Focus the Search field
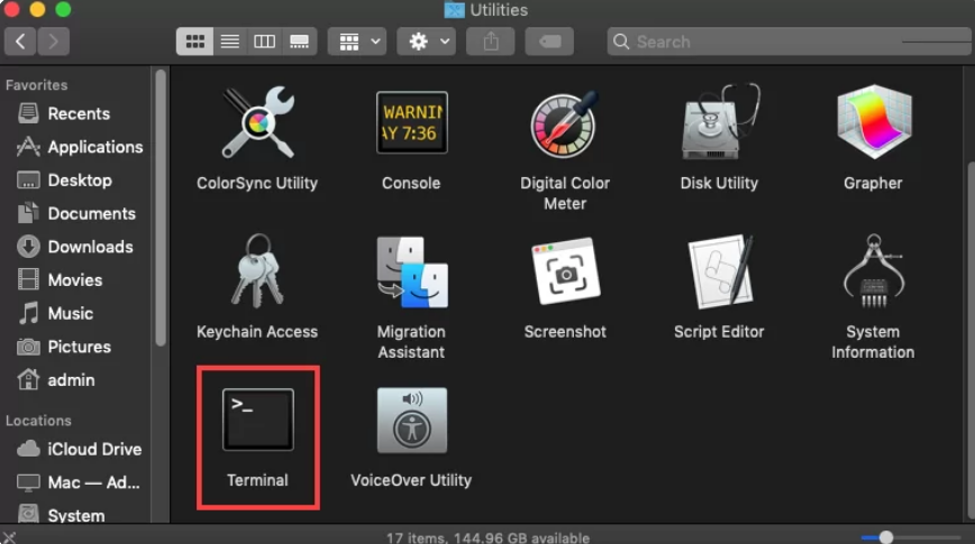 [x=789, y=42]
